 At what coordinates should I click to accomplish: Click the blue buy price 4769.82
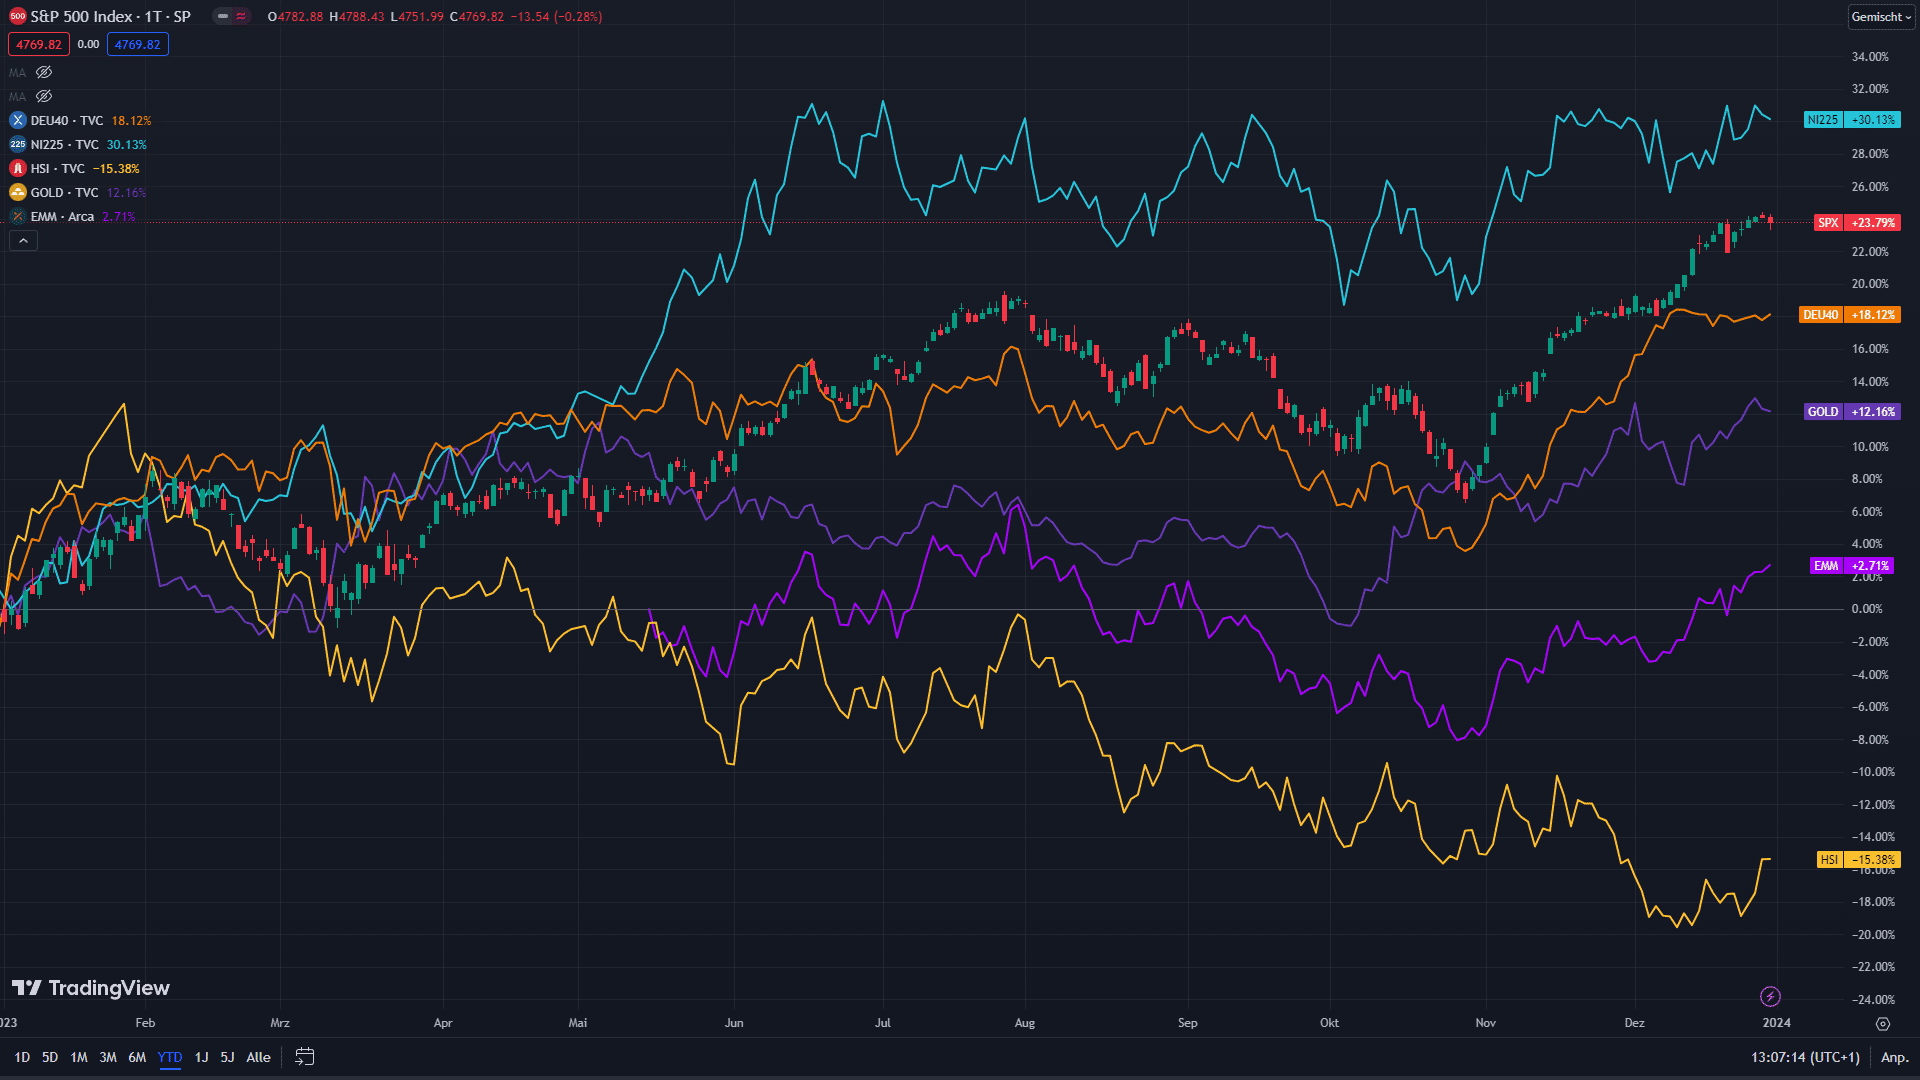(x=138, y=44)
